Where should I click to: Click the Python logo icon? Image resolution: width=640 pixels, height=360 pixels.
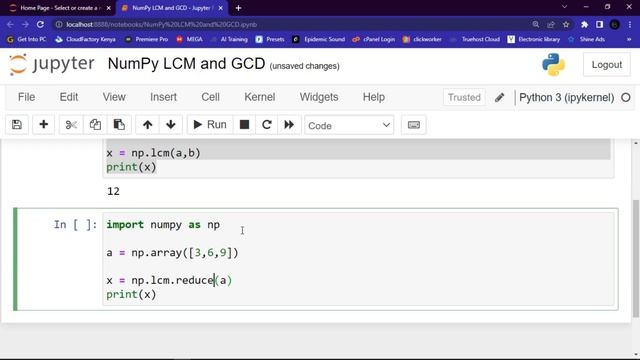pyautogui.click(x=553, y=64)
